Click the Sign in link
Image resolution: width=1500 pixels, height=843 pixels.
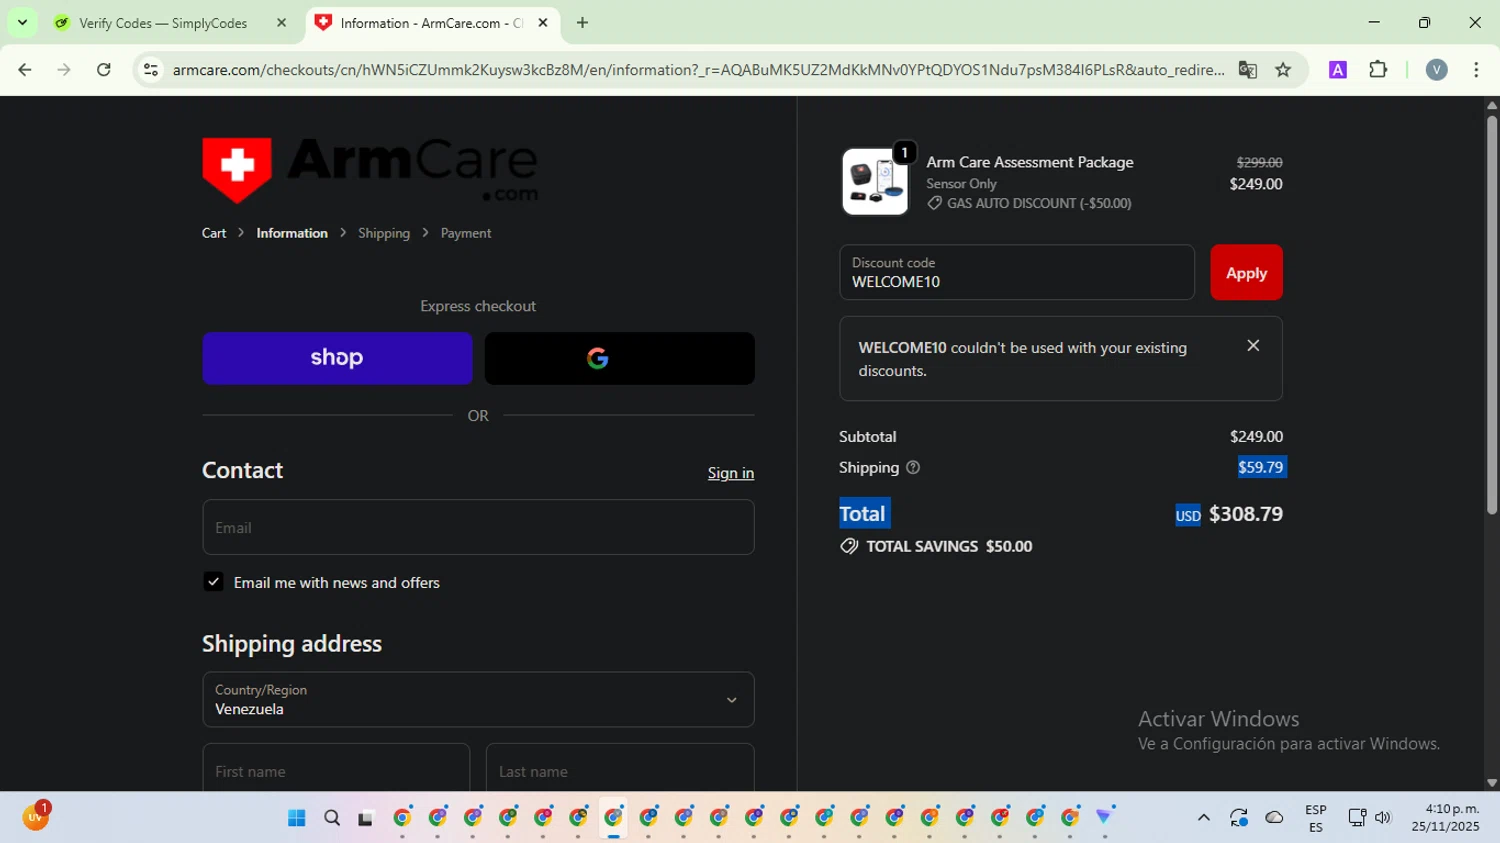tap(731, 473)
